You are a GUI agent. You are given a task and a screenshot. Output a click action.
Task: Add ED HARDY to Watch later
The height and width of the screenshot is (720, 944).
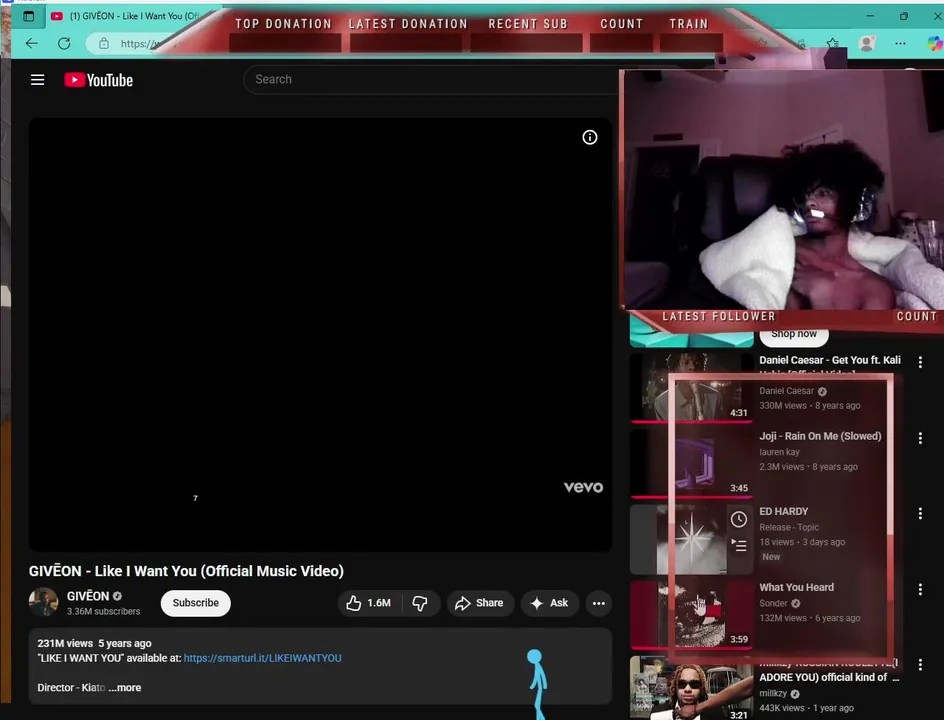coord(739,520)
